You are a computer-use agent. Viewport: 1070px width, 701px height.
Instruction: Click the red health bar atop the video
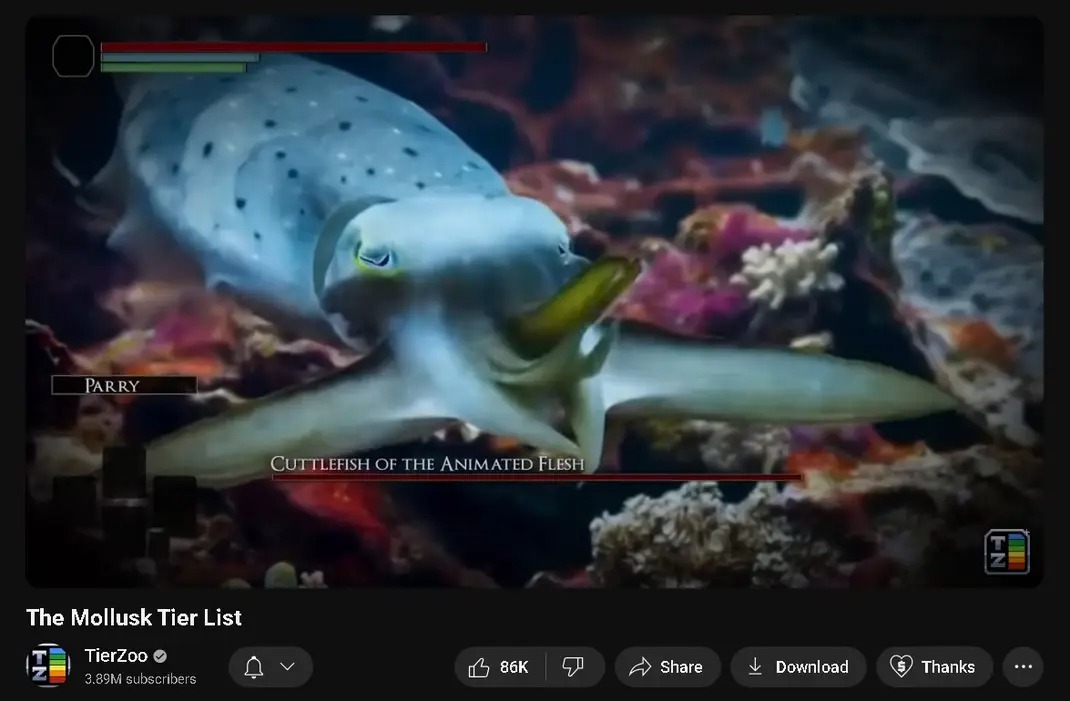[293, 47]
